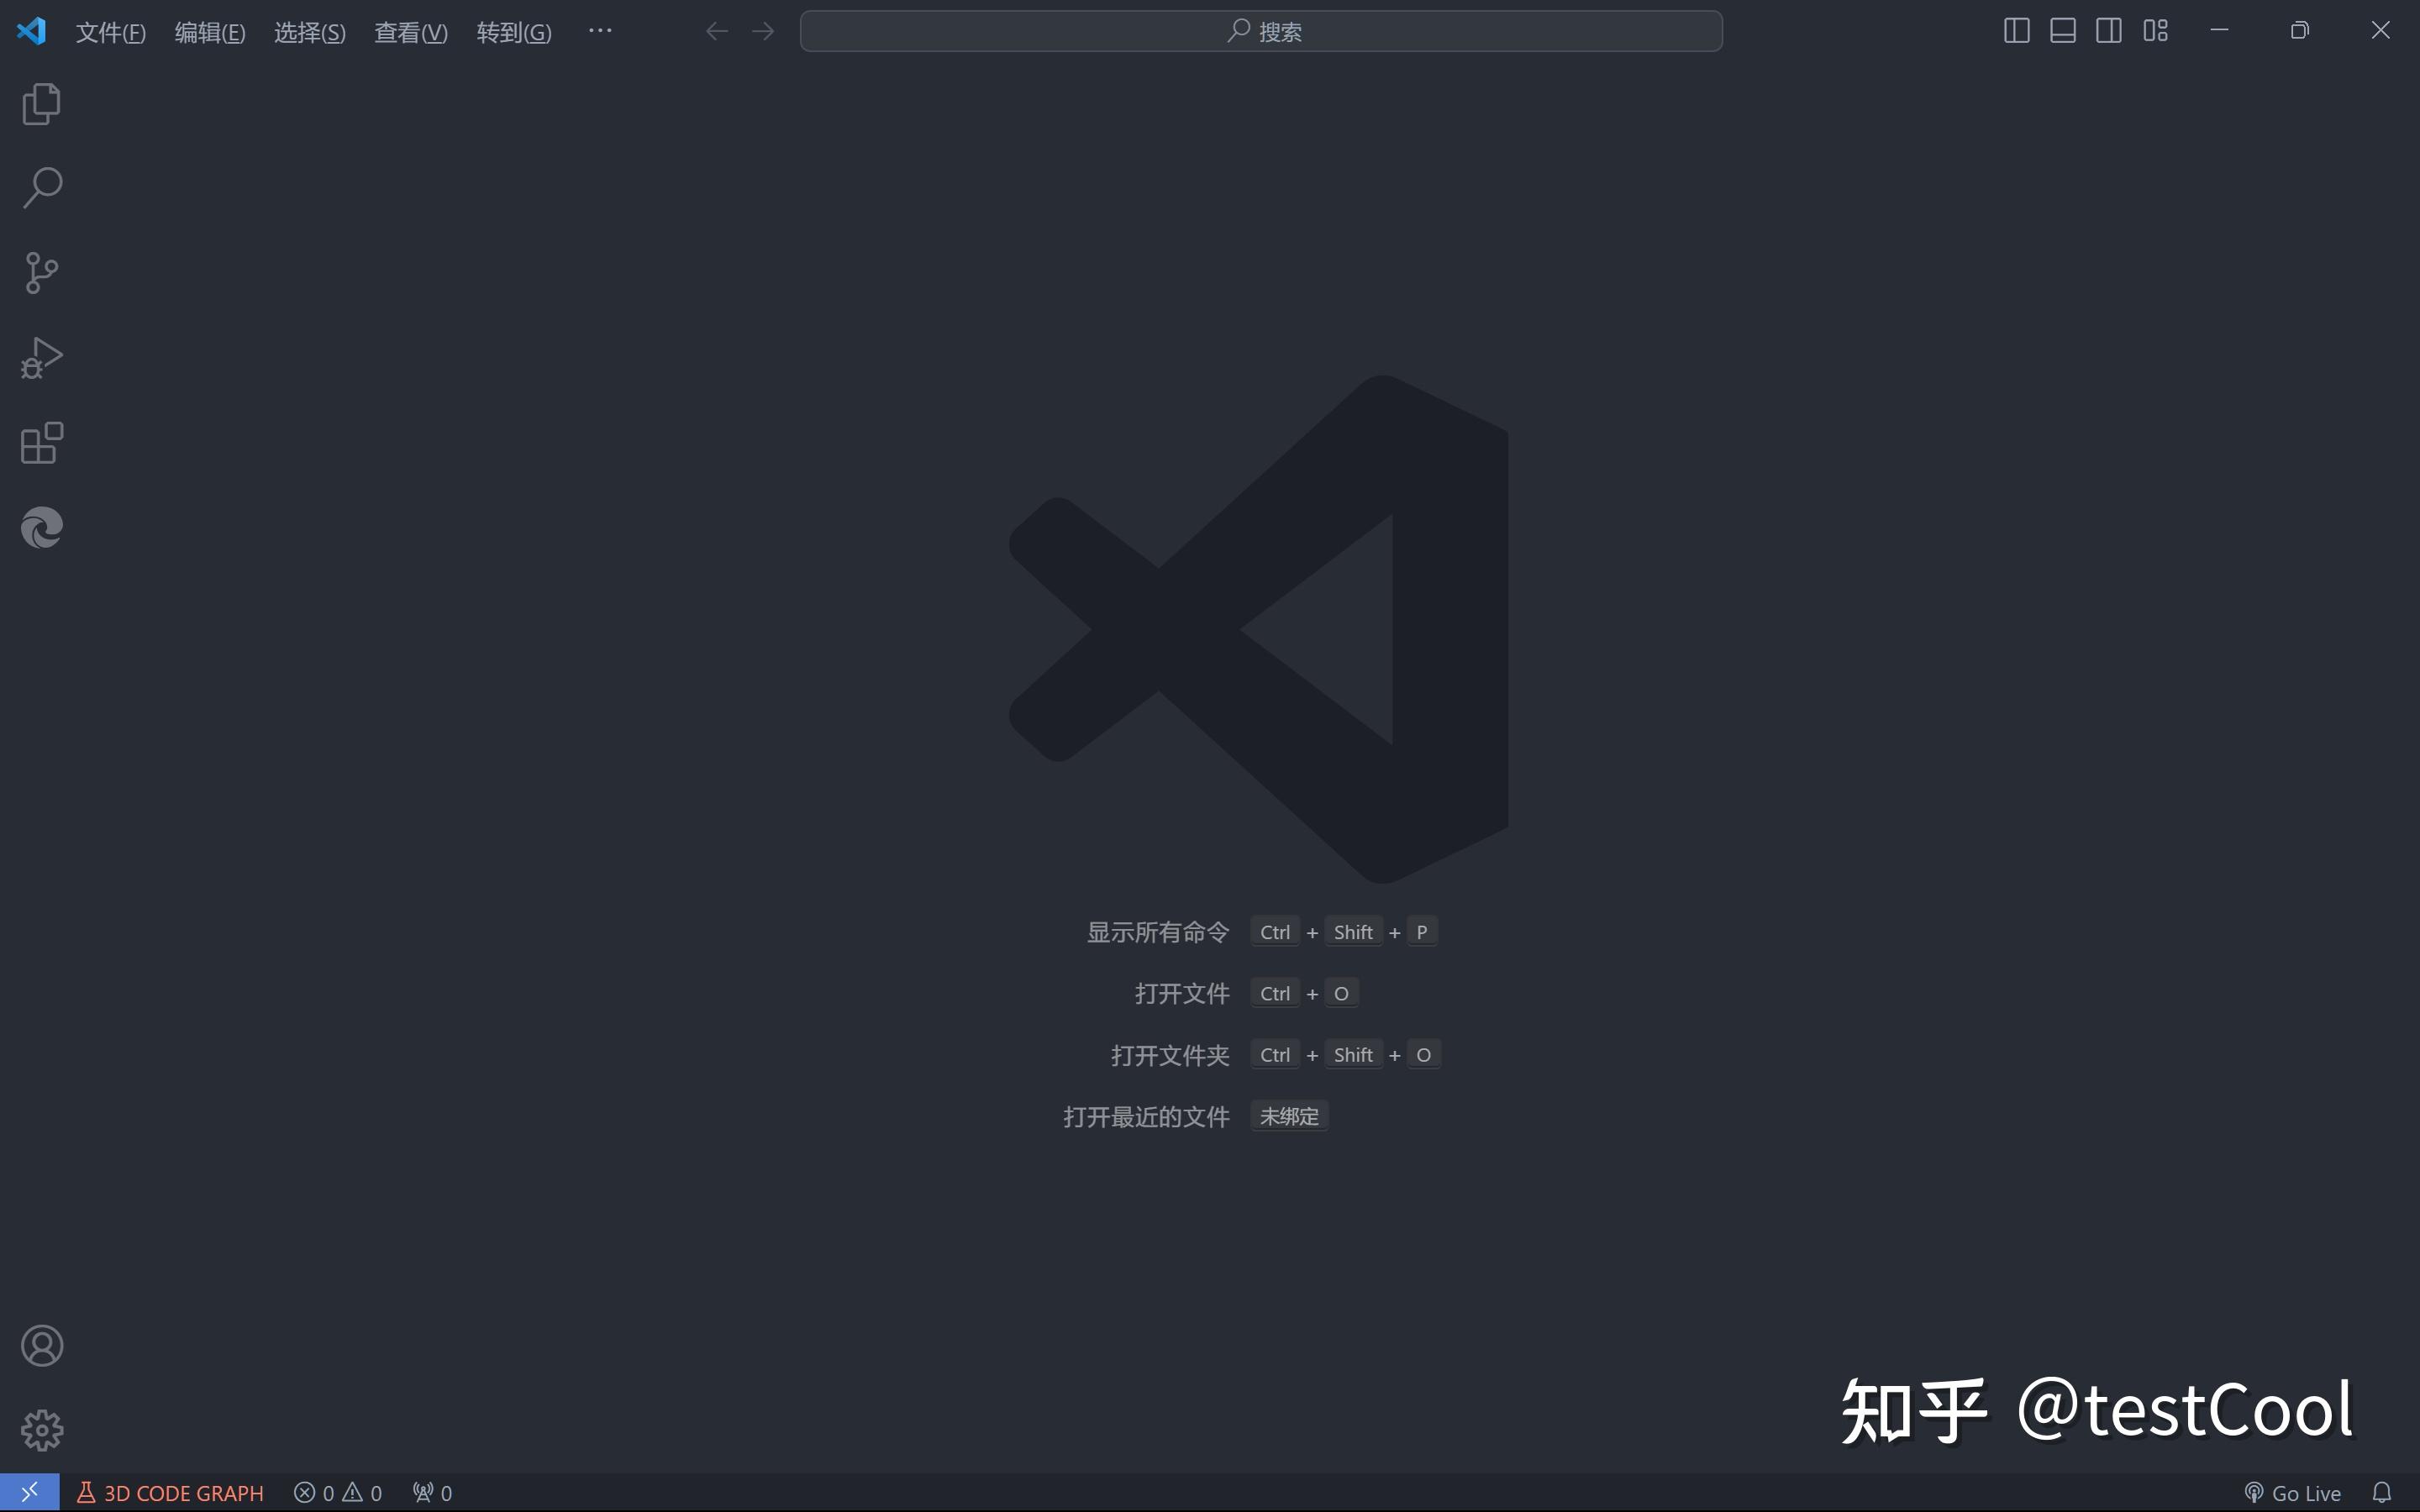This screenshot has width=2420, height=1512.
Task: Open the Manage settings gear icon
Action: coord(41,1429)
